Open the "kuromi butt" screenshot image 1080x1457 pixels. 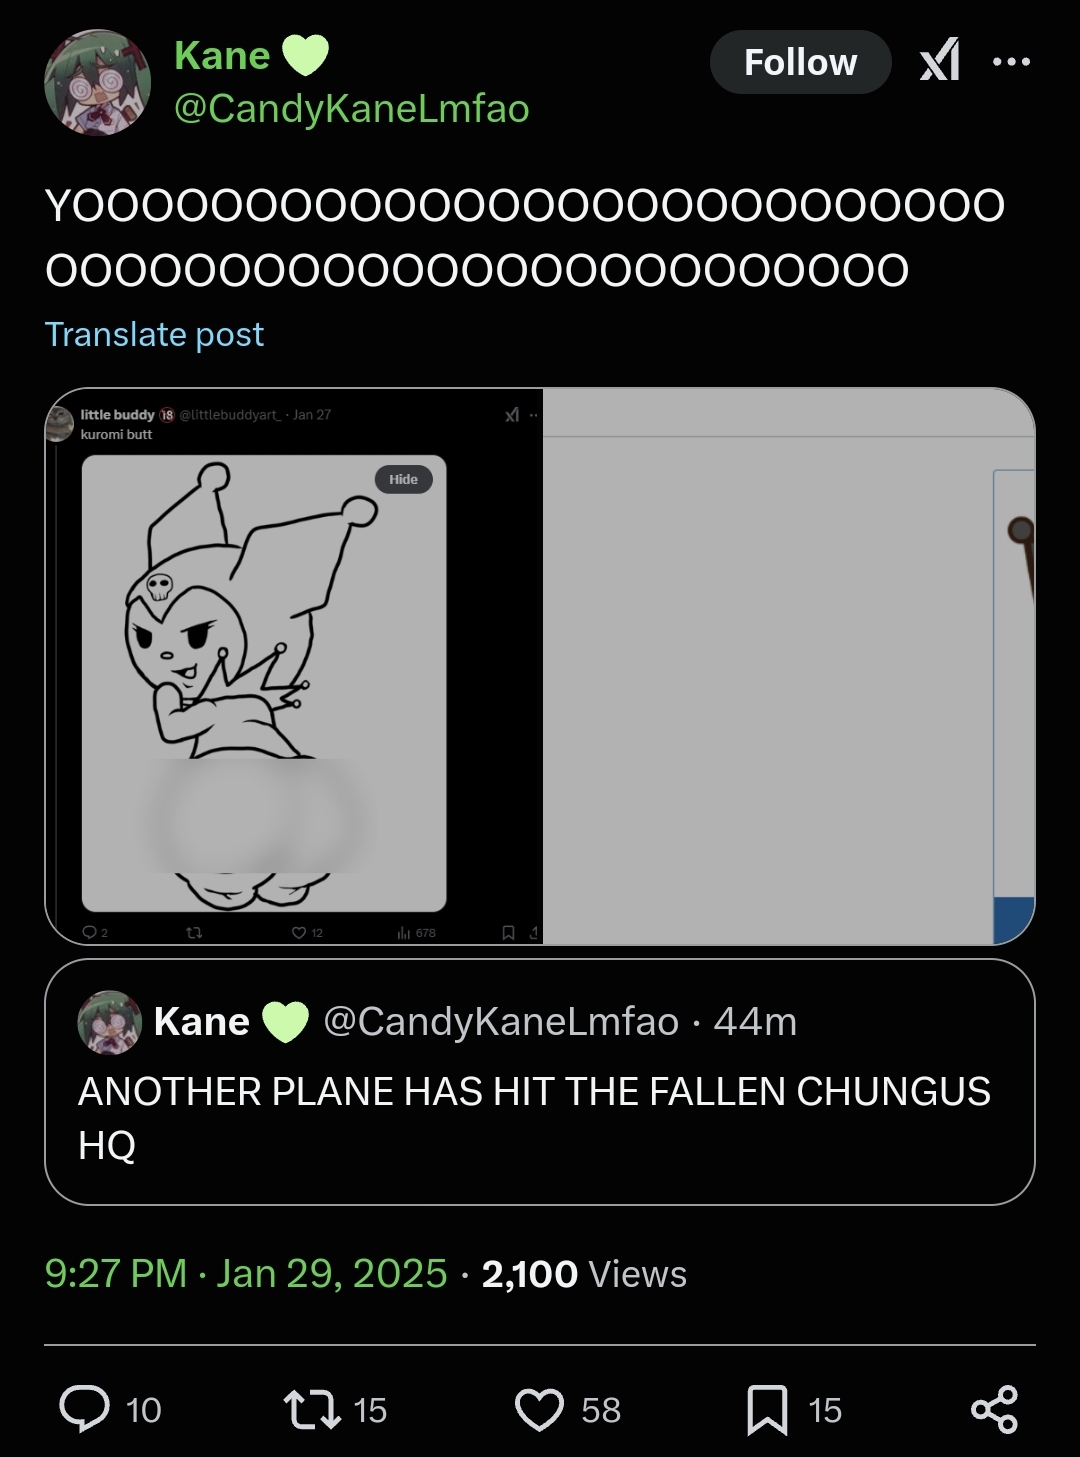294,666
